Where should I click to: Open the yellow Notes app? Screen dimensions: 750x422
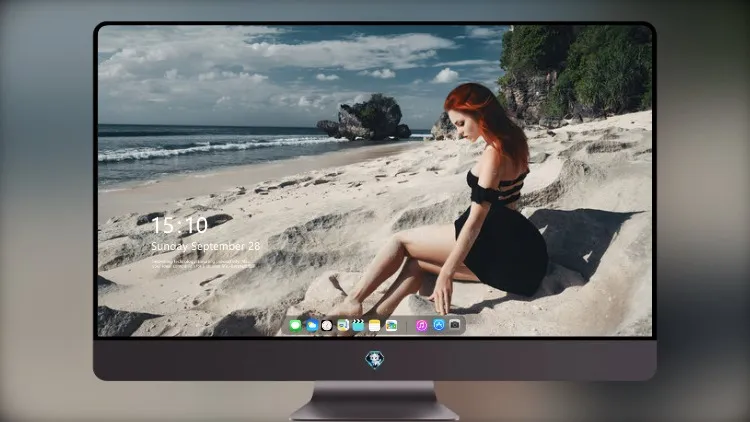tap(375, 326)
